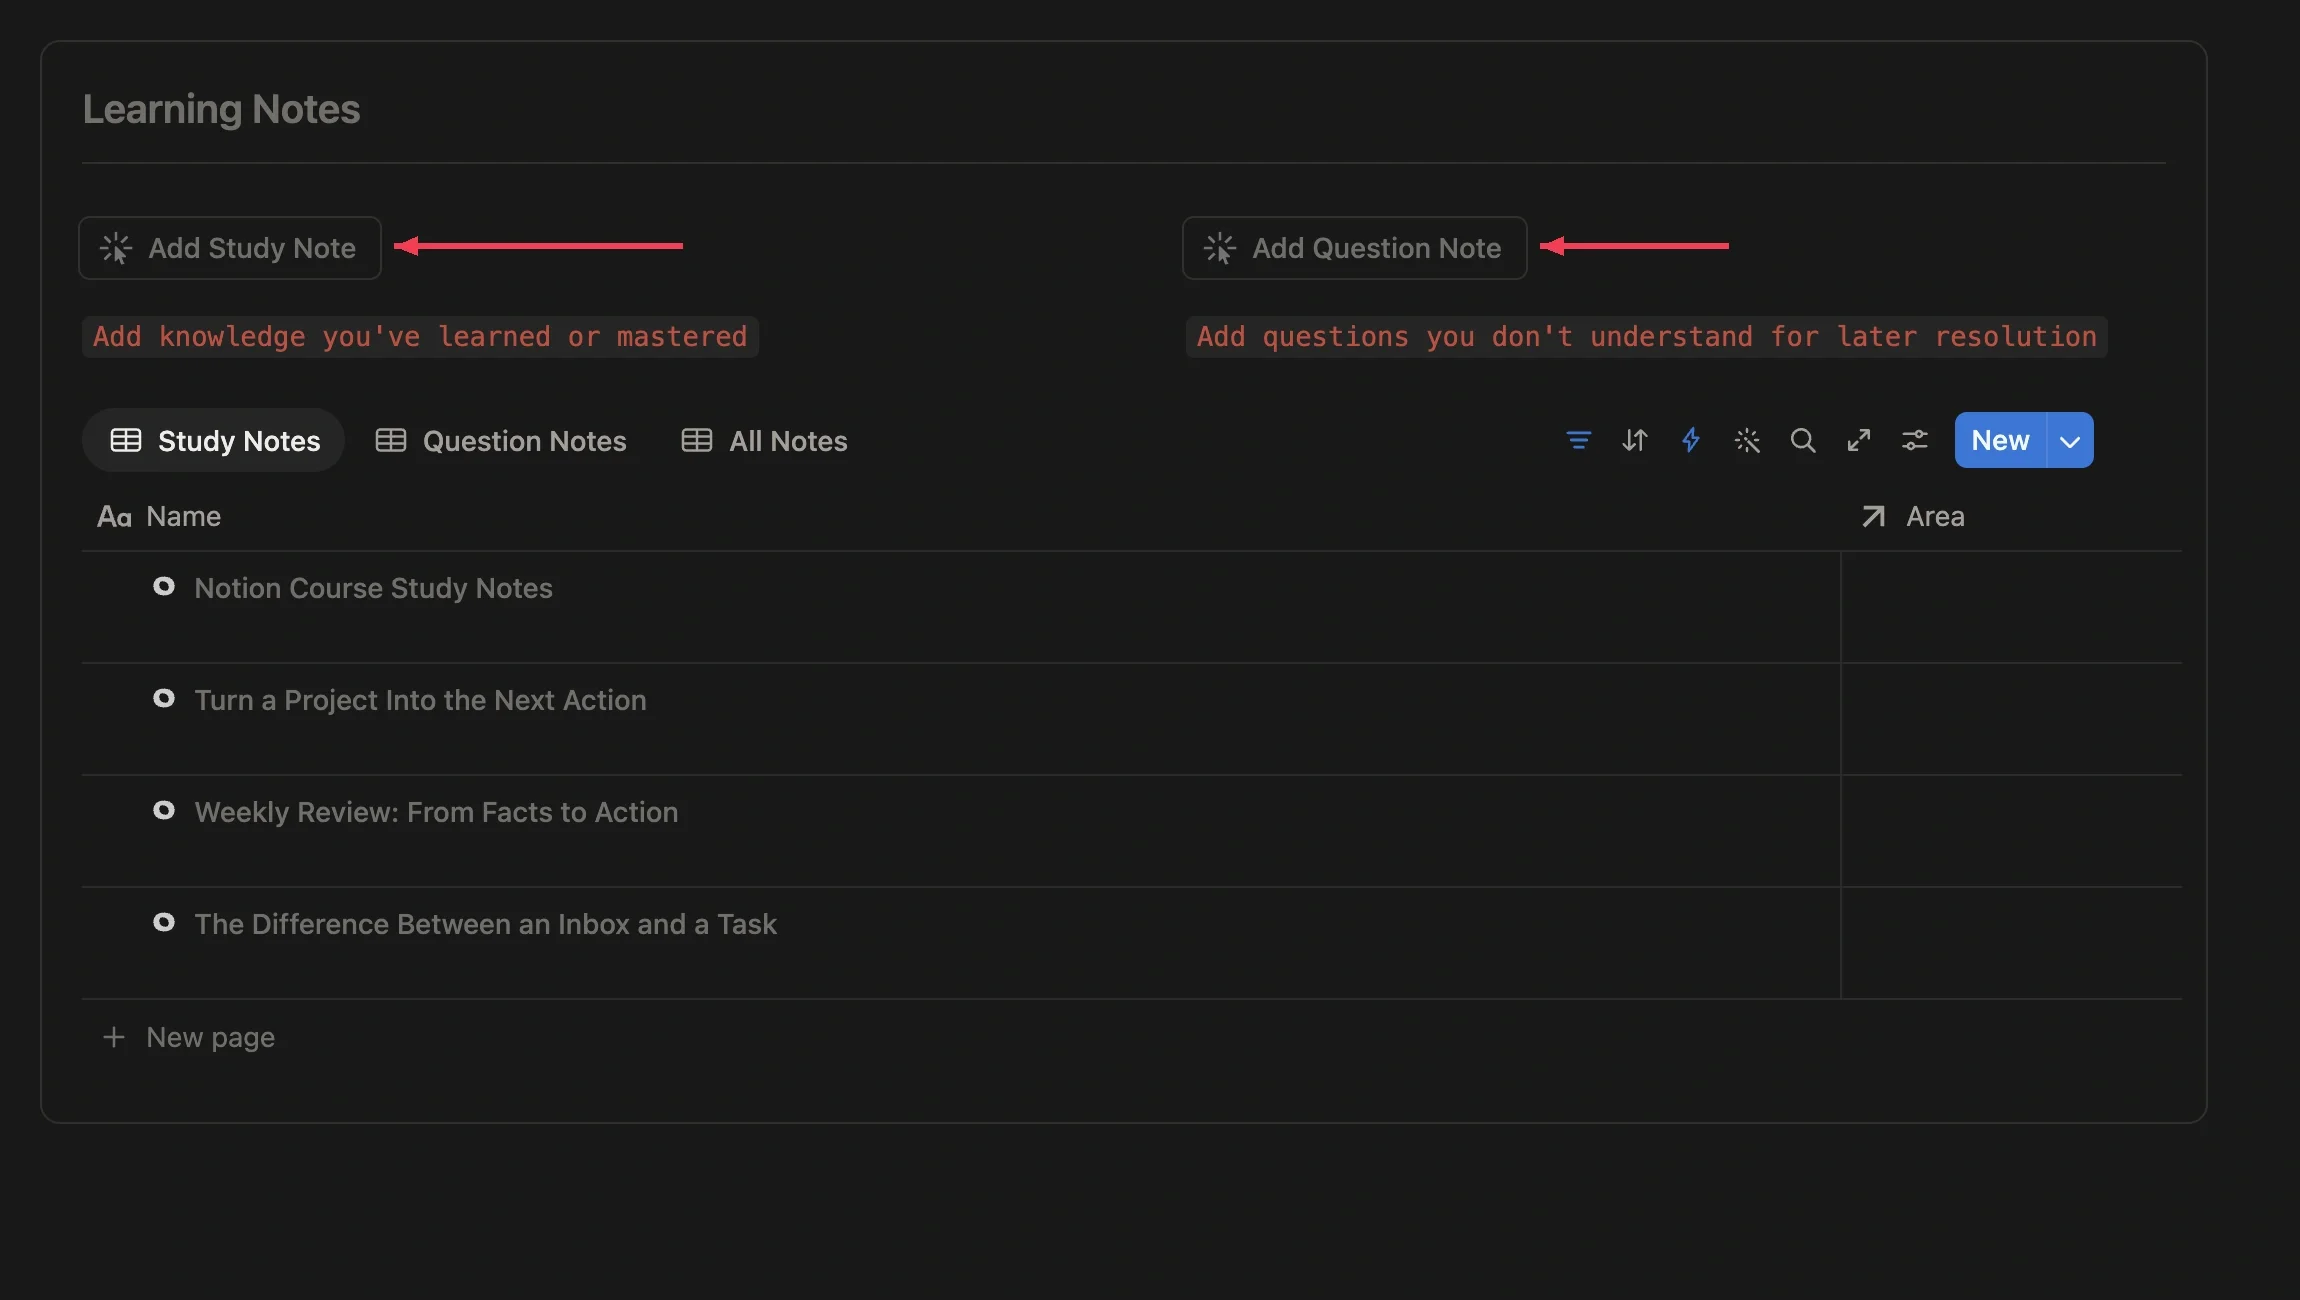Expand the New button dropdown chevron

click(x=2070, y=440)
